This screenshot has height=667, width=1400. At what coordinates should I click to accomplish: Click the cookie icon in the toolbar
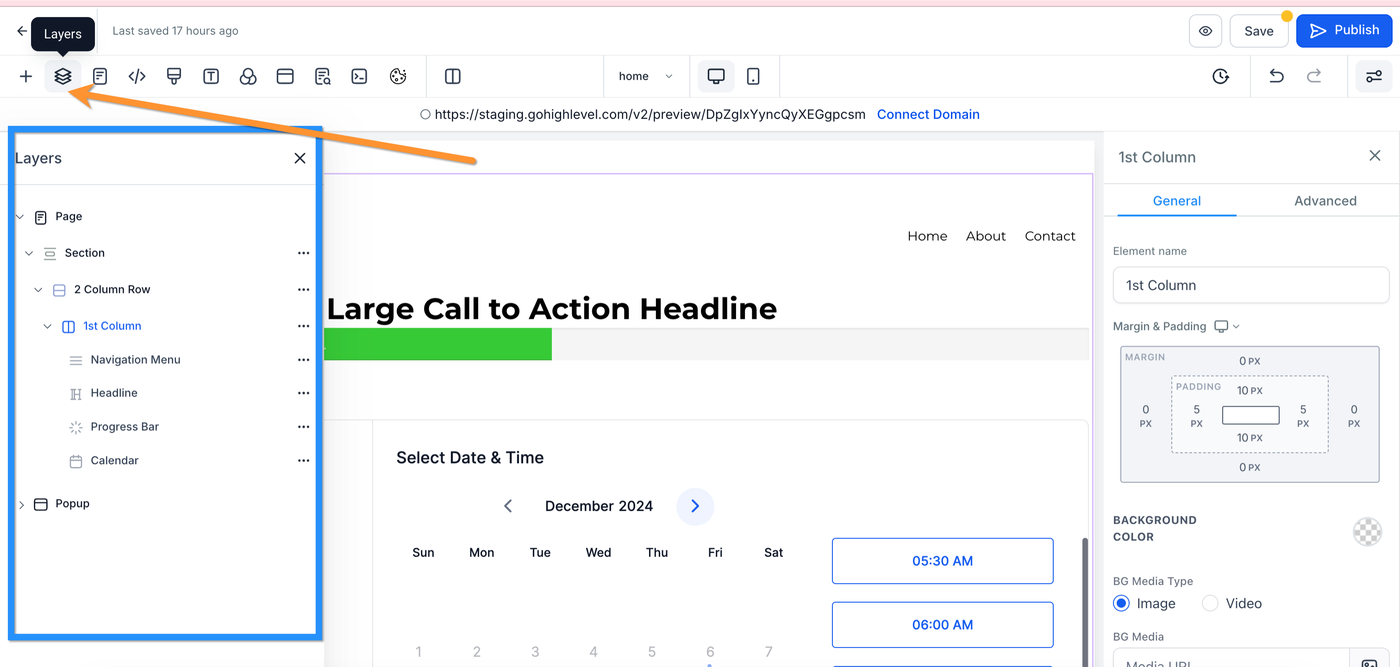pos(397,76)
